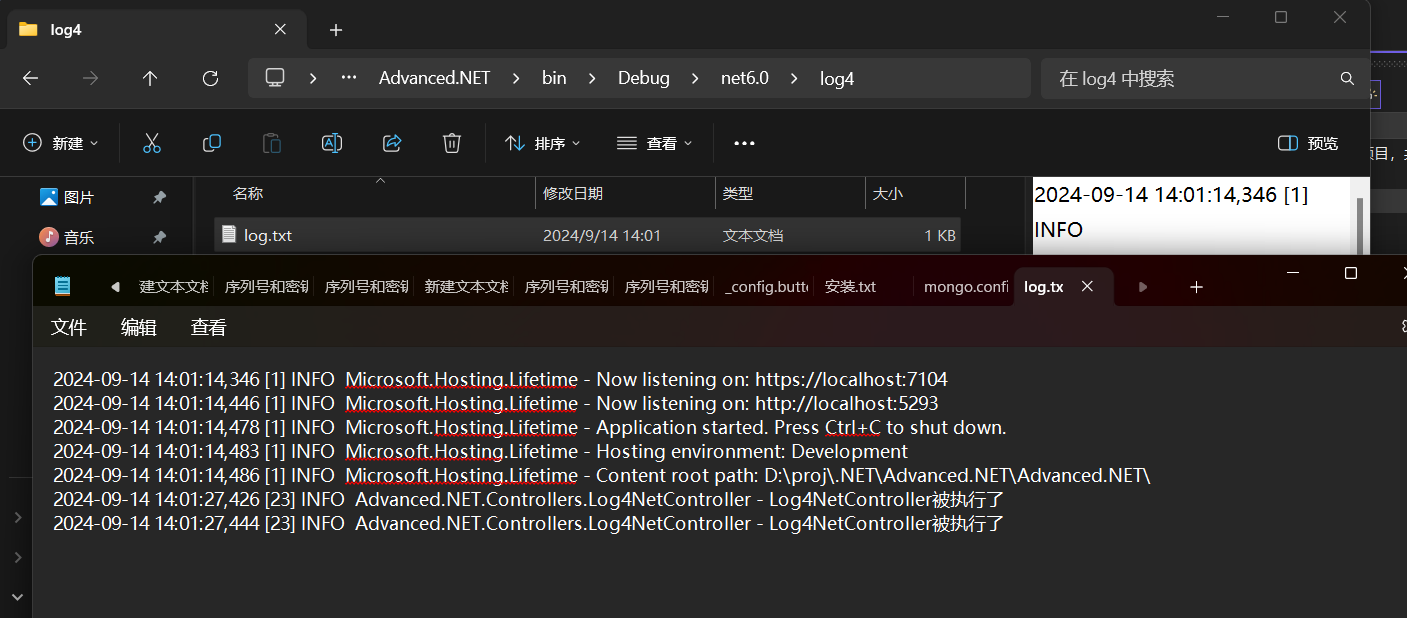Click bin in the address bar
Screen dimensions: 1407x618
click(554, 78)
